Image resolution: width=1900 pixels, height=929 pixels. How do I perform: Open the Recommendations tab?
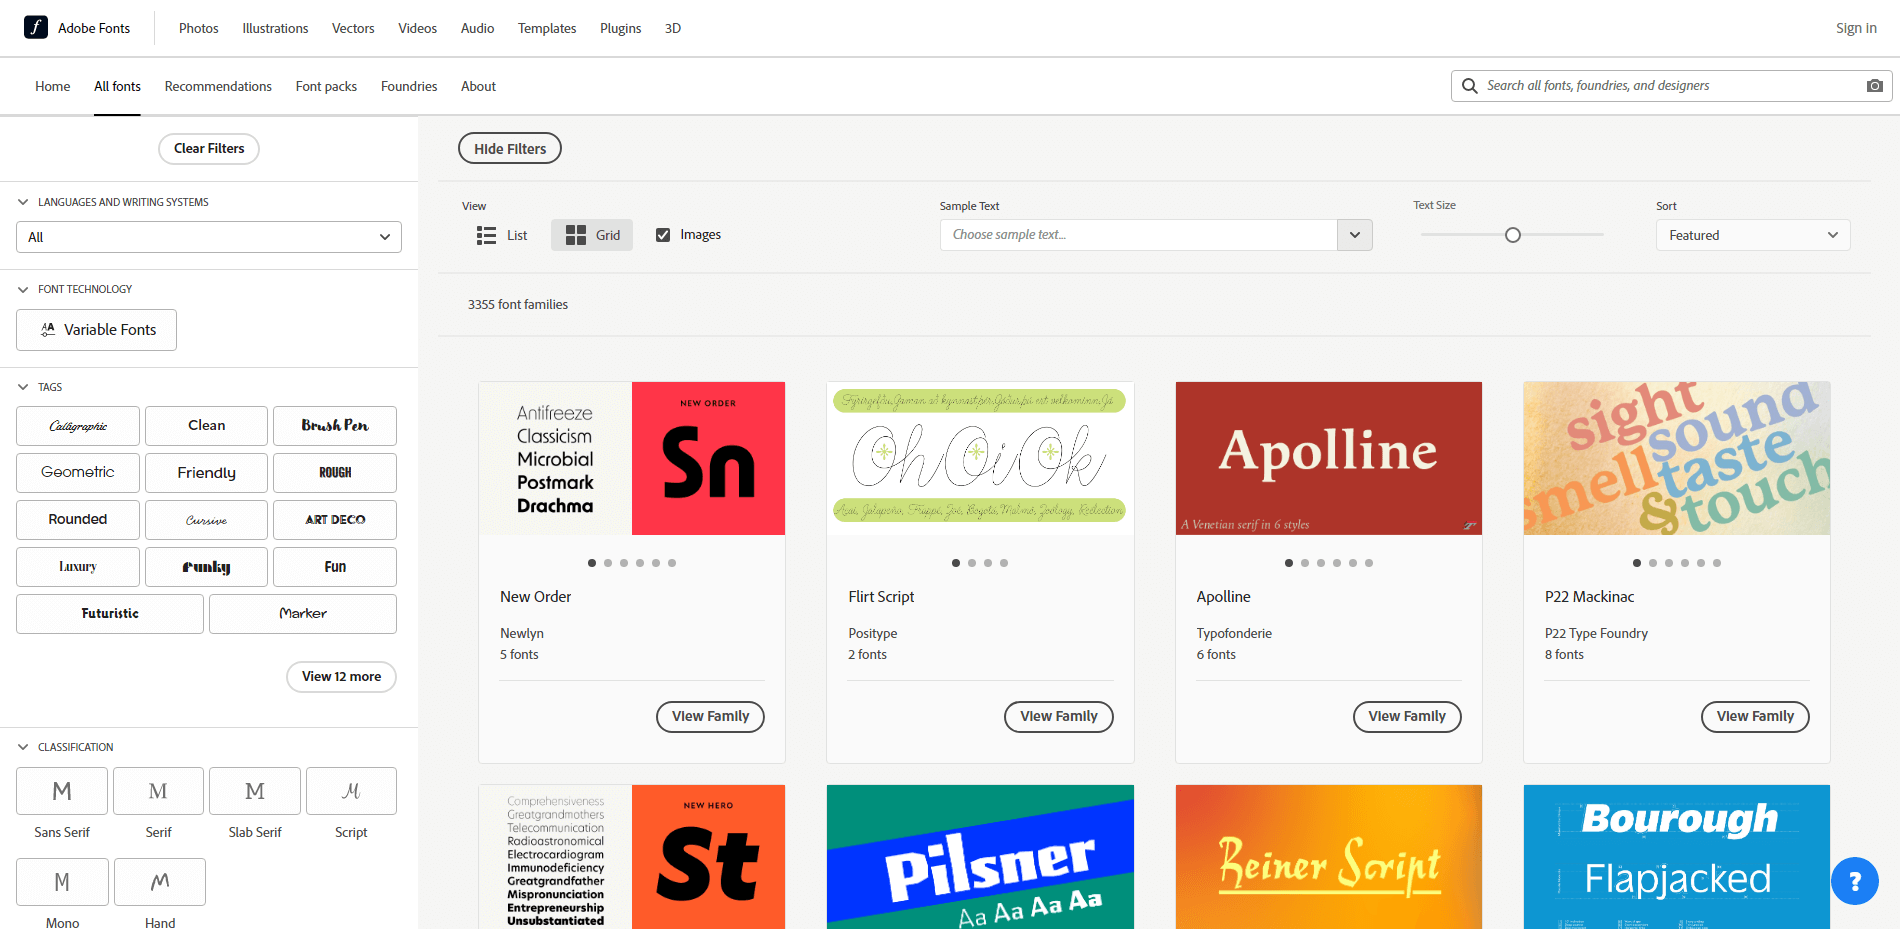pyautogui.click(x=218, y=86)
